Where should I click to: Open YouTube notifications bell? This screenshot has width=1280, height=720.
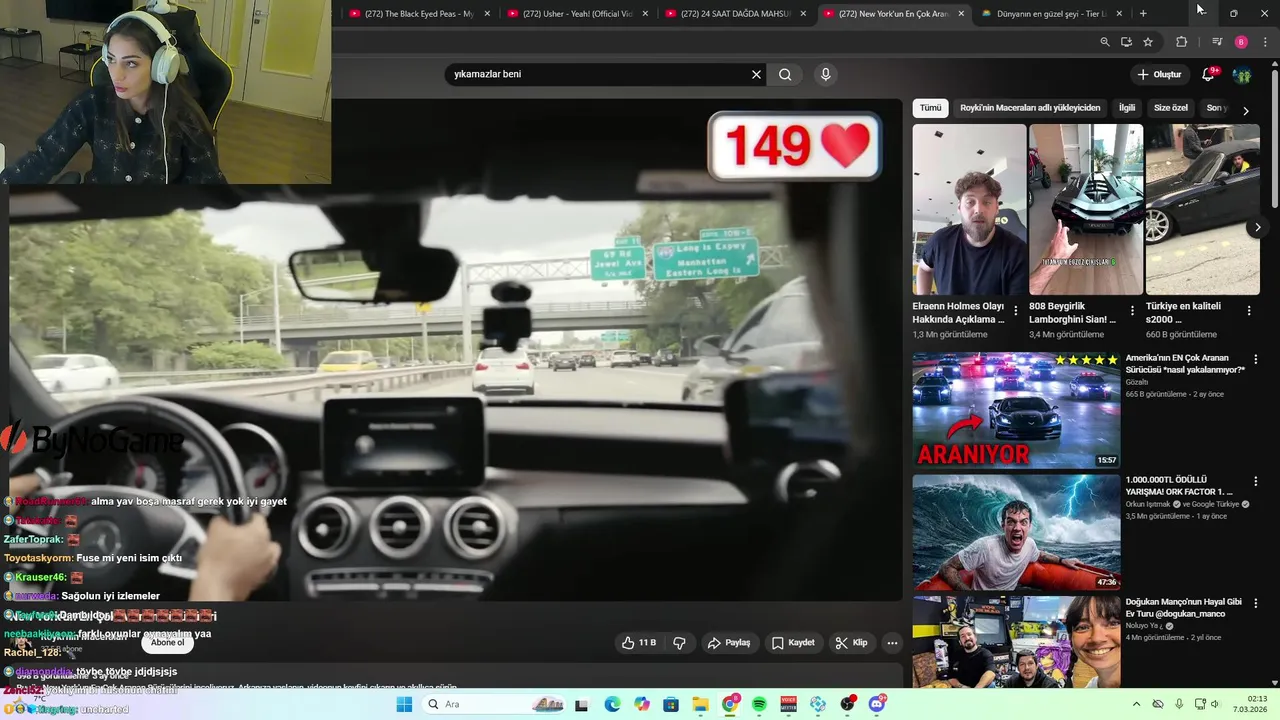[x=1209, y=74]
